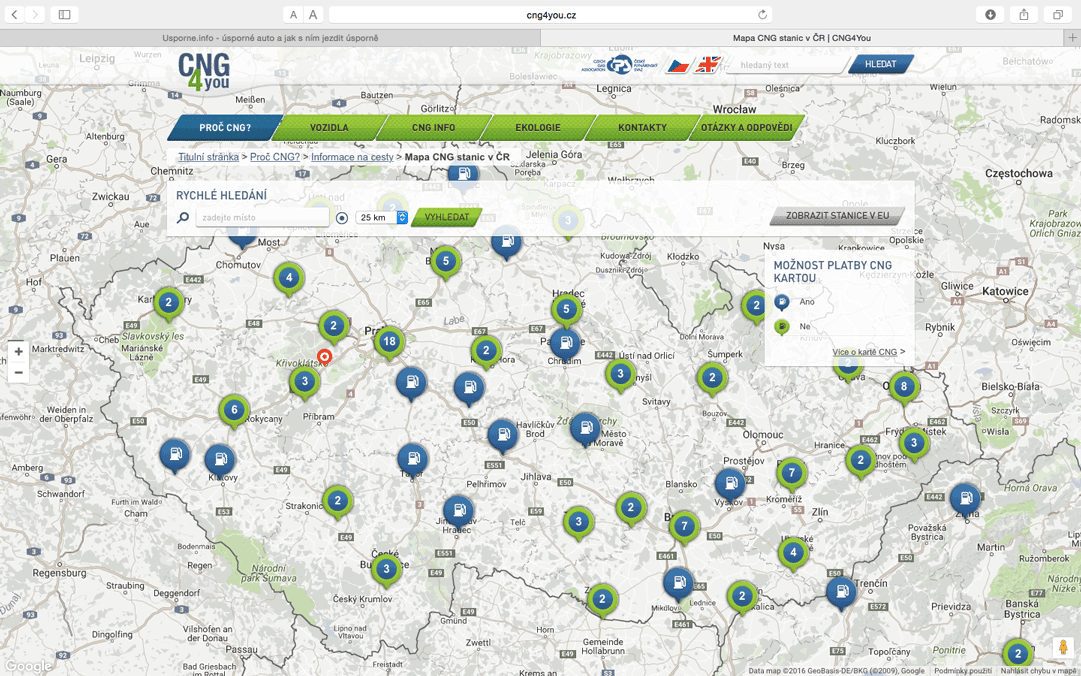This screenshot has width=1081, height=676.
Task: Follow the Titulní stránka breadcrumb link
Action: (x=208, y=157)
